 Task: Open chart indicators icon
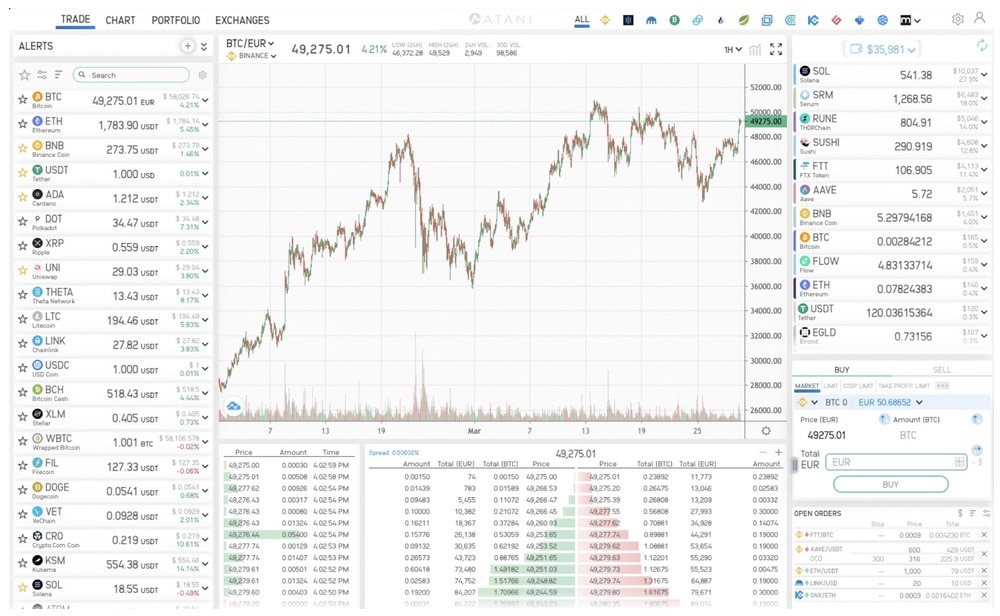[755, 49]
